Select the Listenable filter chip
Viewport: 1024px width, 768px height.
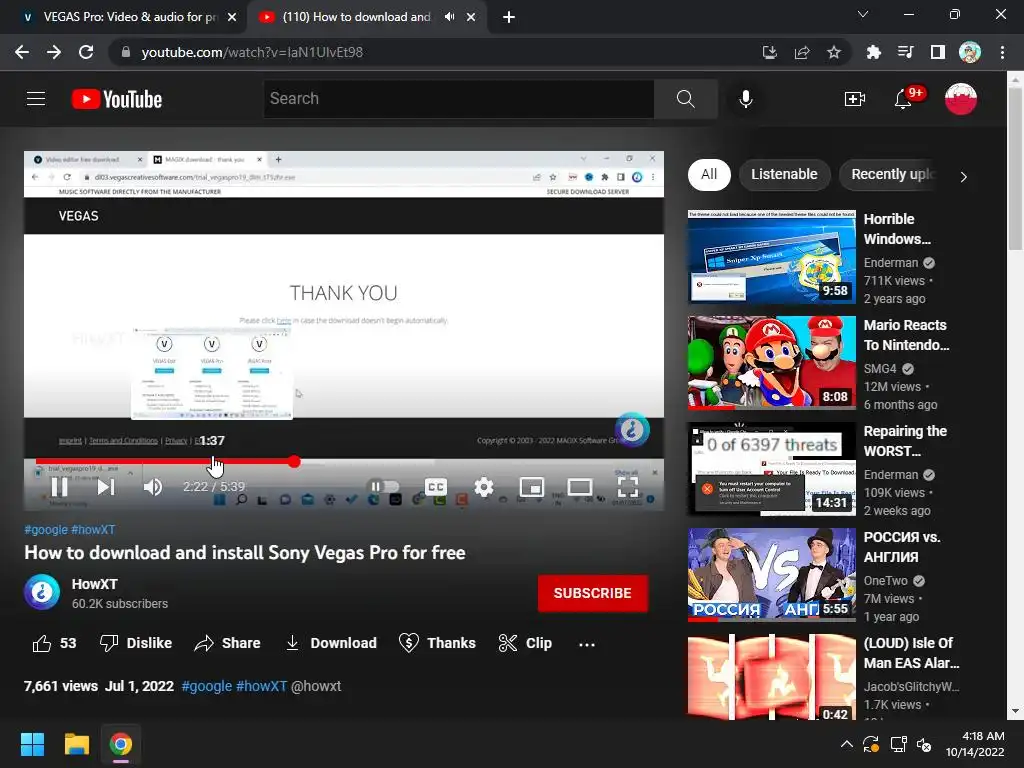tap(784, 175)
